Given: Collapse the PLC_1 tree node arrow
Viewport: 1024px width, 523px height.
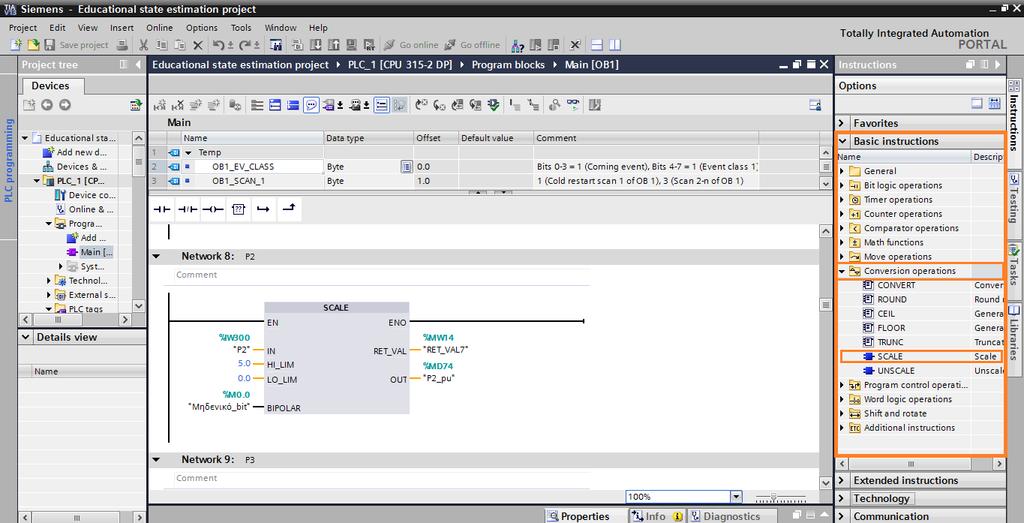Looking at the screenshot, I should pos(37,181).
